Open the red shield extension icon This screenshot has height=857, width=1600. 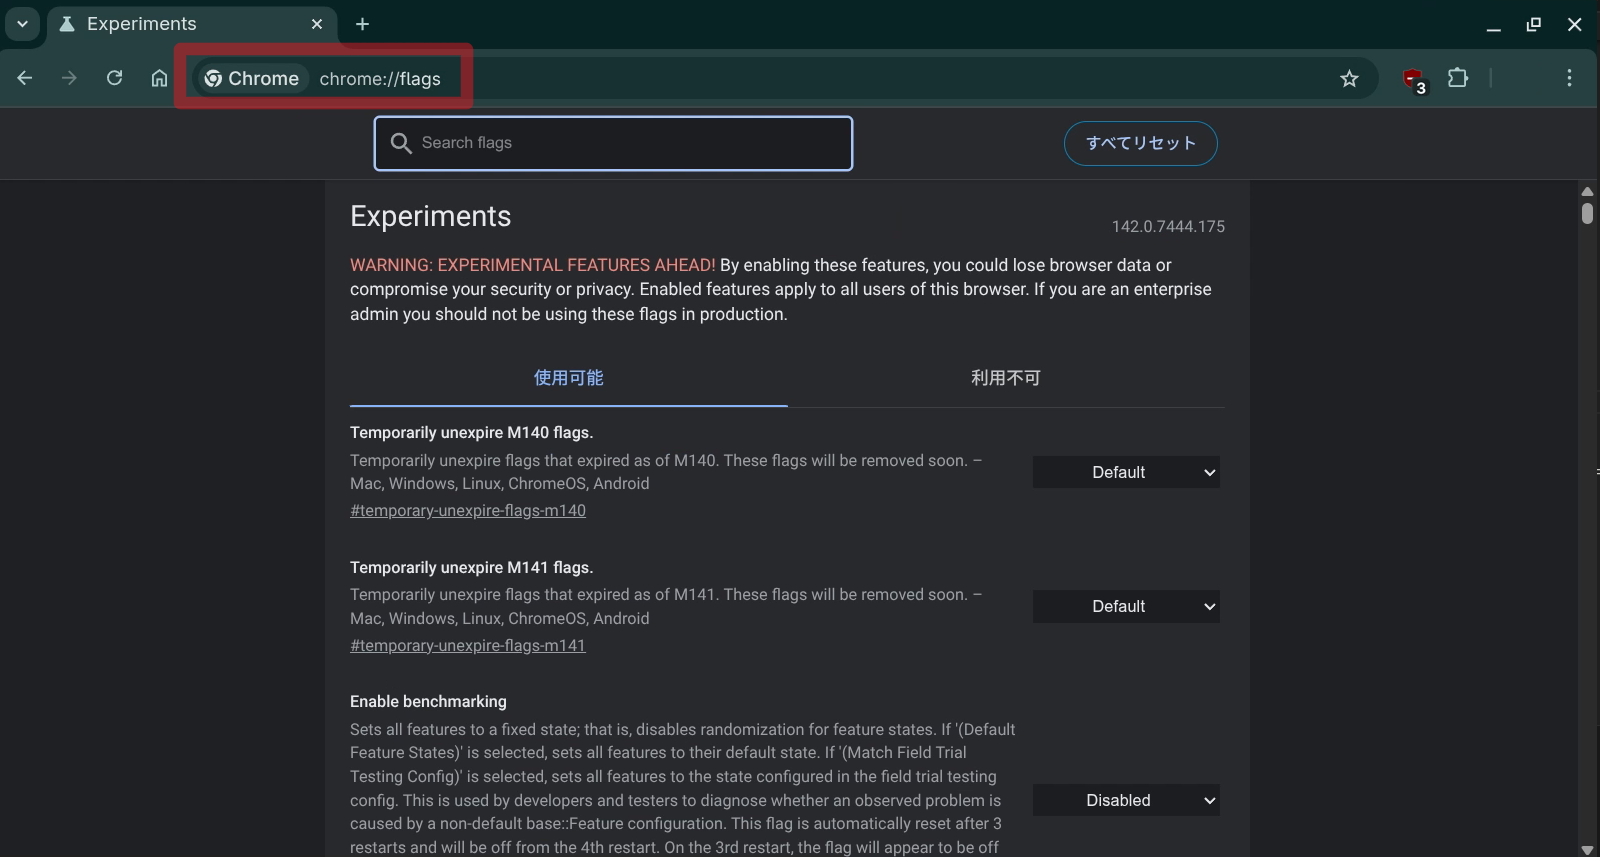[1412, 78]
